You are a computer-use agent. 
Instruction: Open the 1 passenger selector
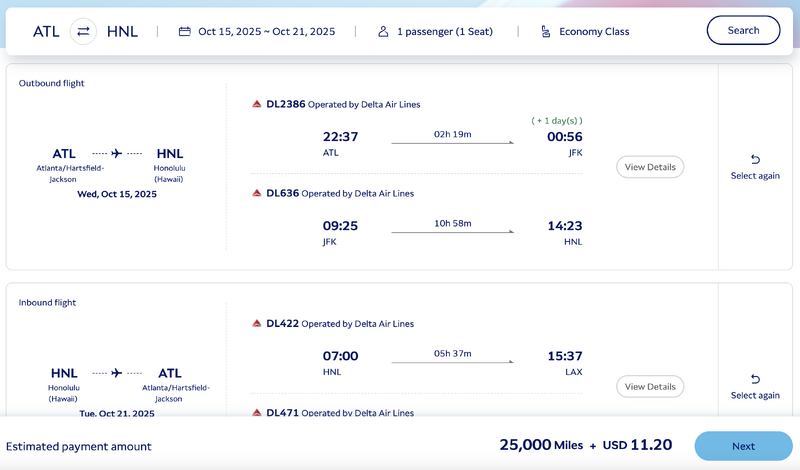444,31
